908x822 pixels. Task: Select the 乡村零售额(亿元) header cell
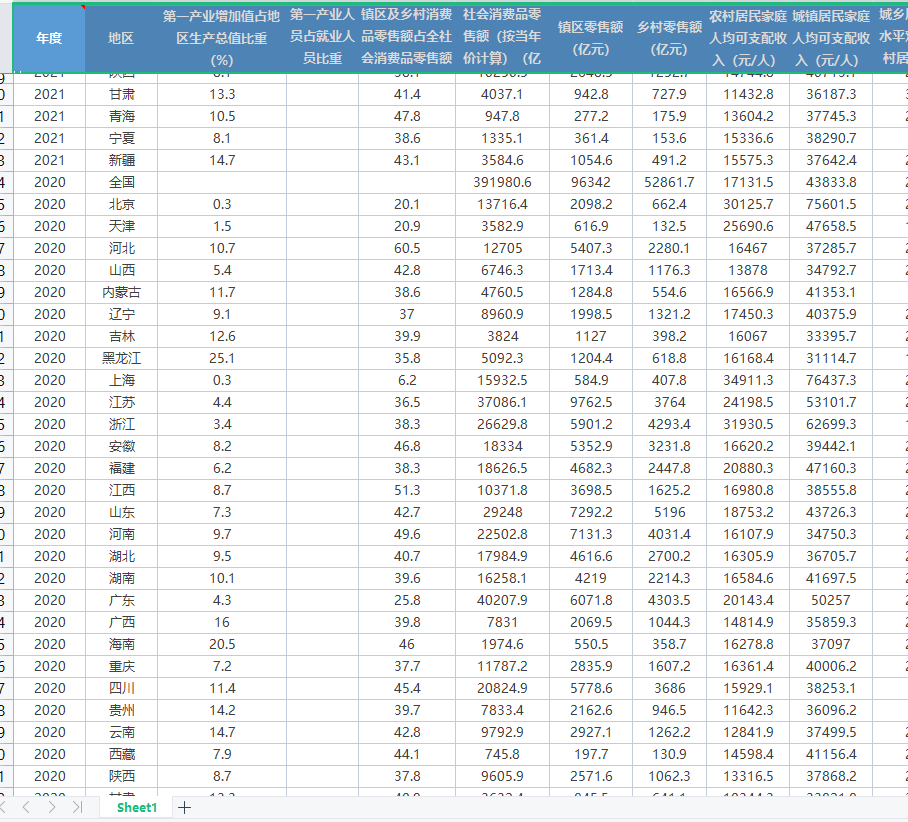tap(669, 38)
